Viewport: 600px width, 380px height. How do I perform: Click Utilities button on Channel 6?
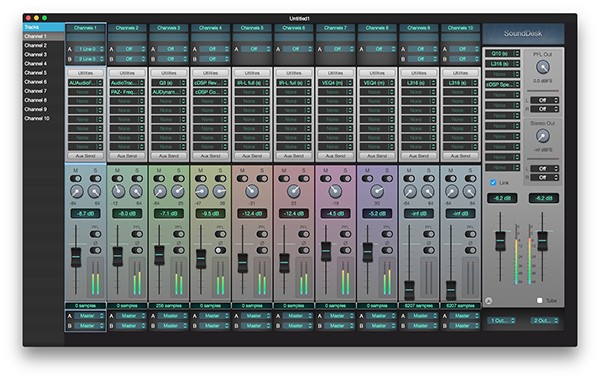point(294,73)
